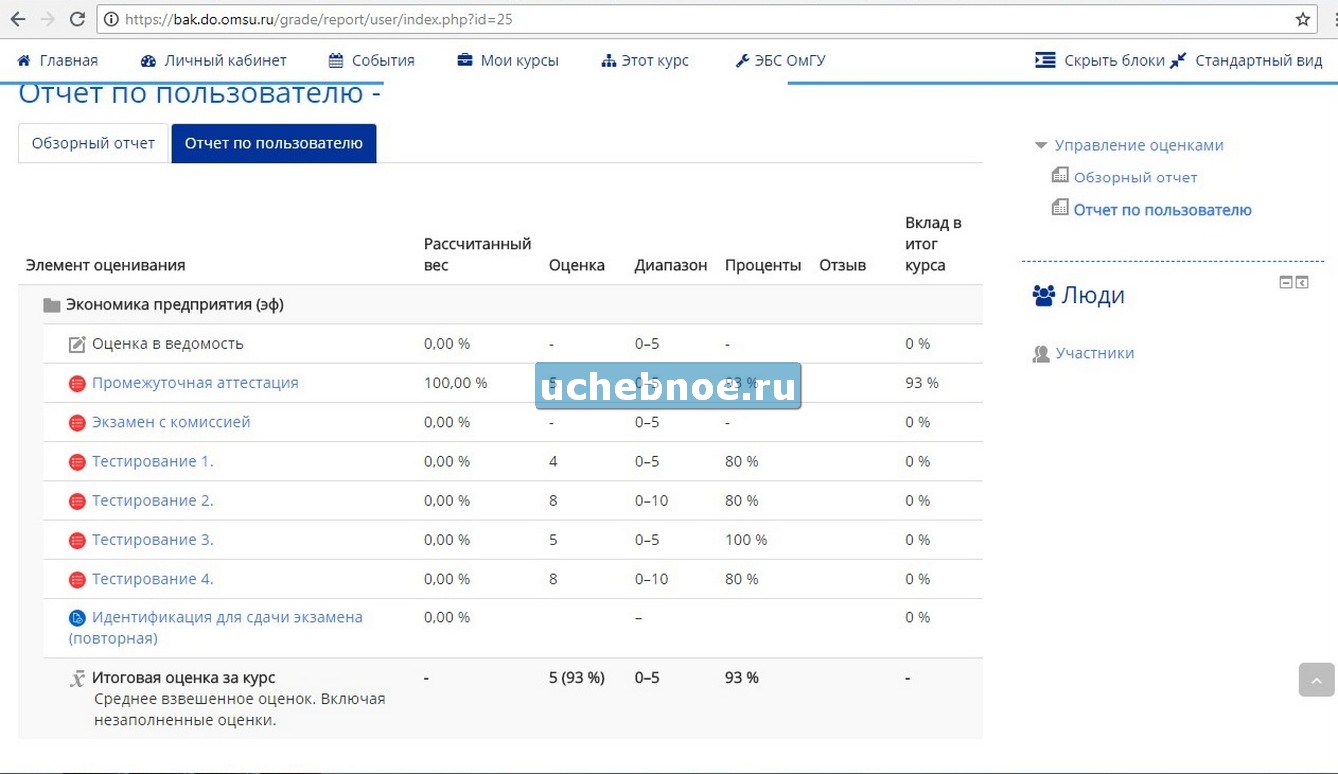Open Личный кабинет in the top menu

coord(214,60)
